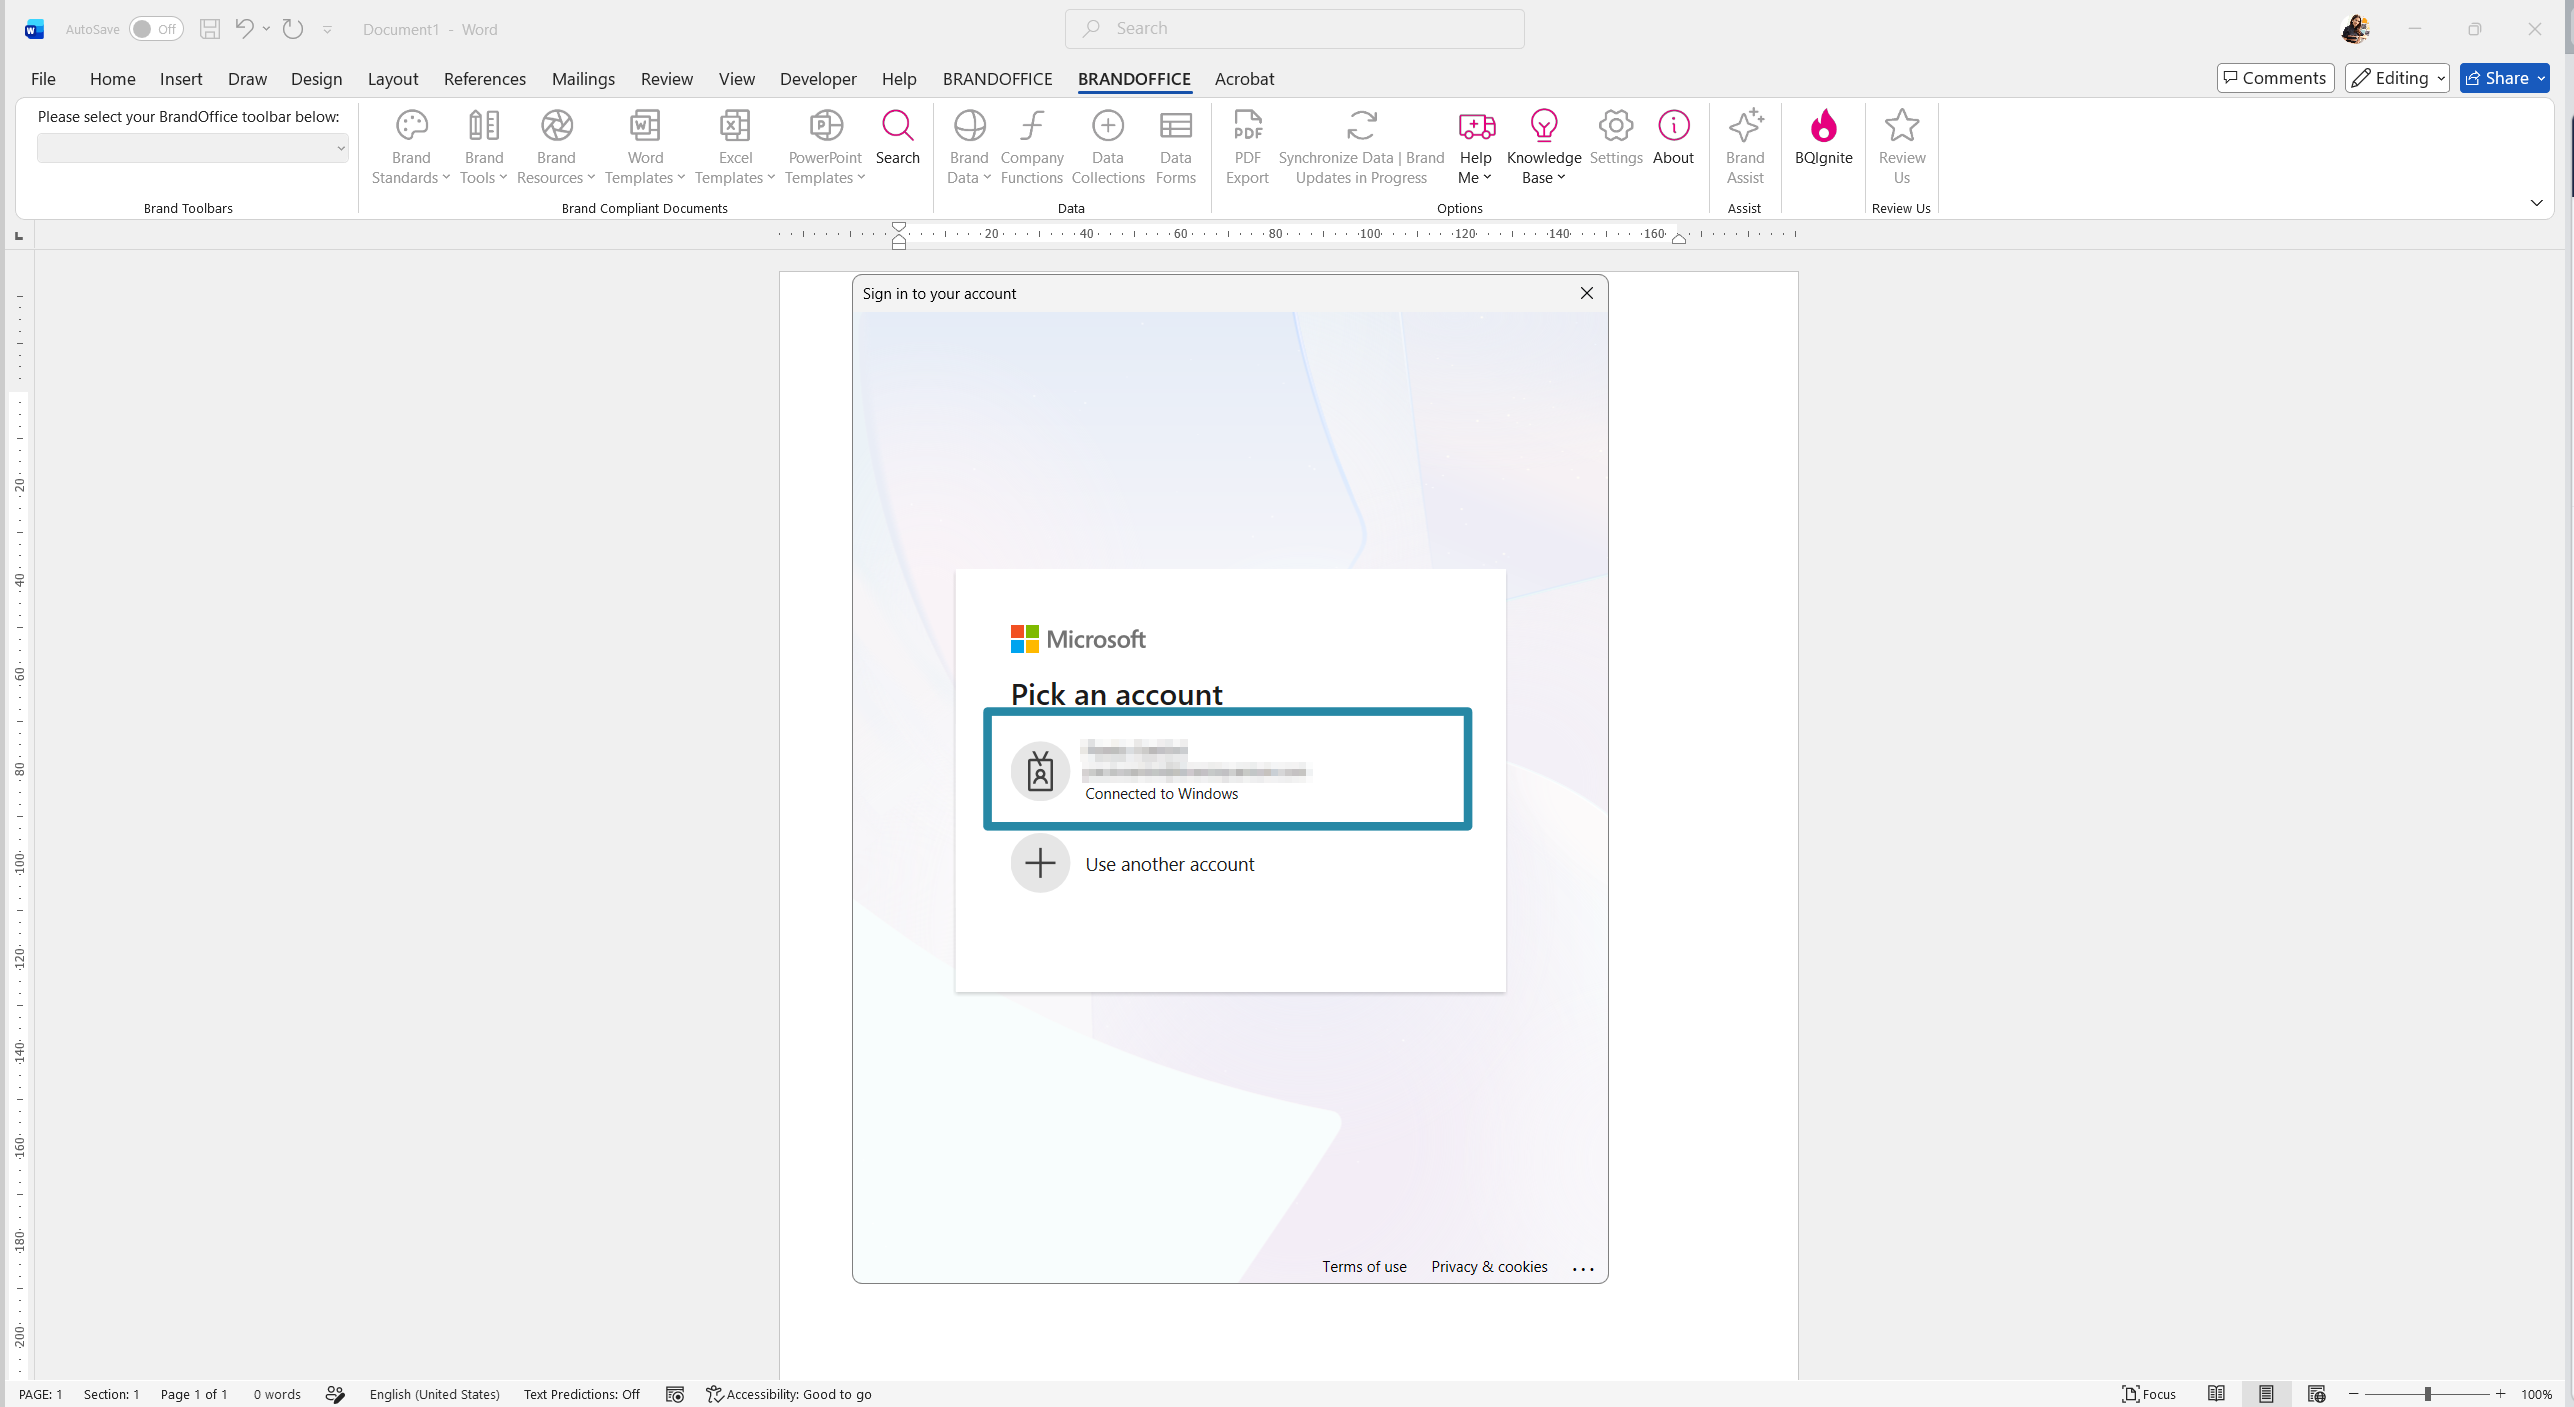Switch to Print Layout view in the status bar
The height and width of the screenshot is (1407, 2574).
pyautogui.click(x=2266, y=1394)
